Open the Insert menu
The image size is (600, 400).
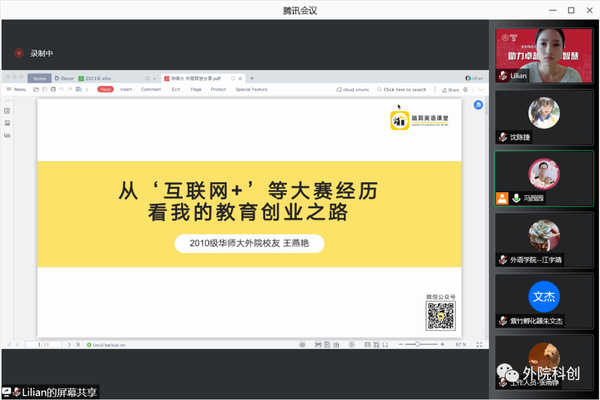[x=126, y=89]
